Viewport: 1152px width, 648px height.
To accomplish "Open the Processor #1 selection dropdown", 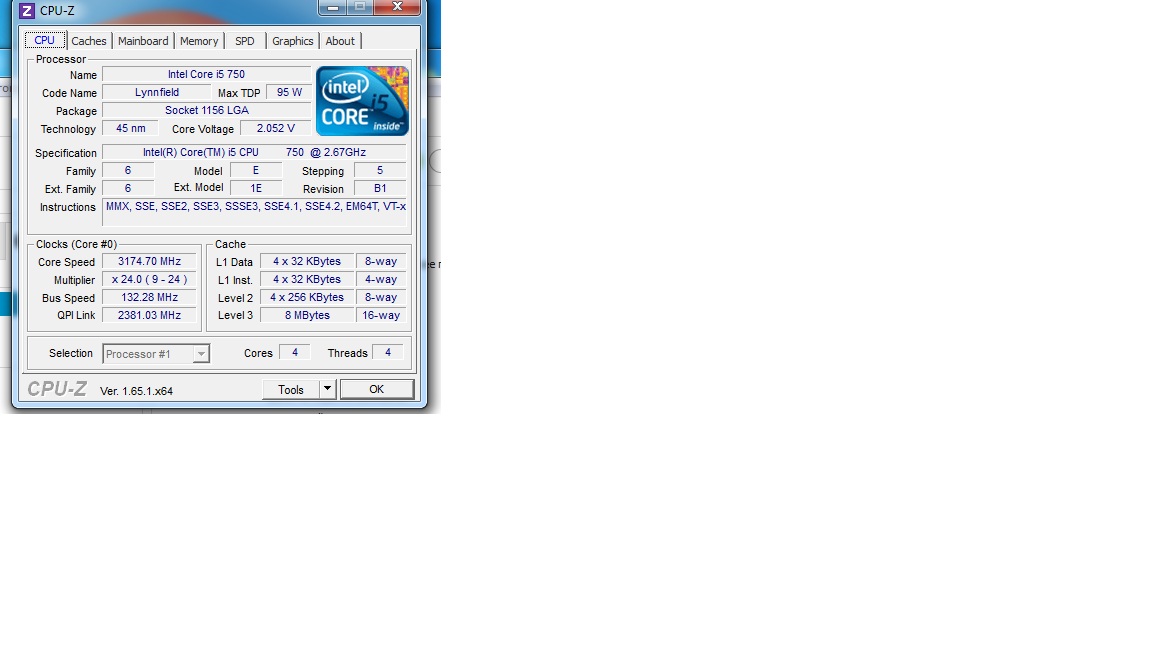I will [x=156, y=354].
